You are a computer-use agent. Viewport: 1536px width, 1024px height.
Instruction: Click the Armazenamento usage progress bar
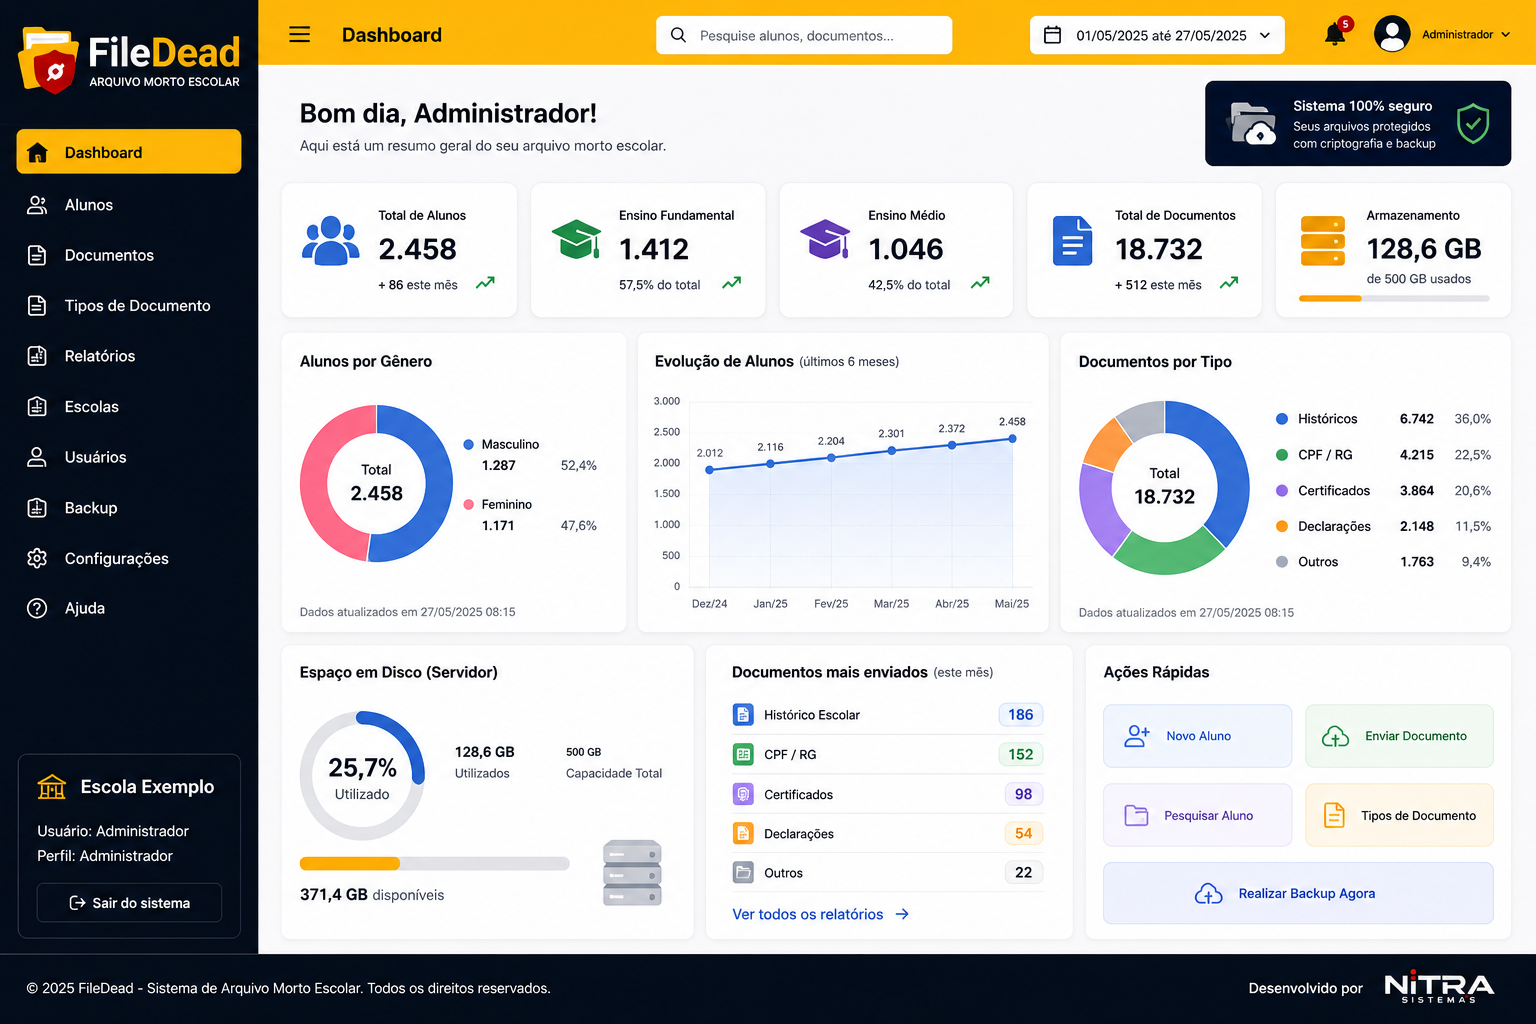1394,298
